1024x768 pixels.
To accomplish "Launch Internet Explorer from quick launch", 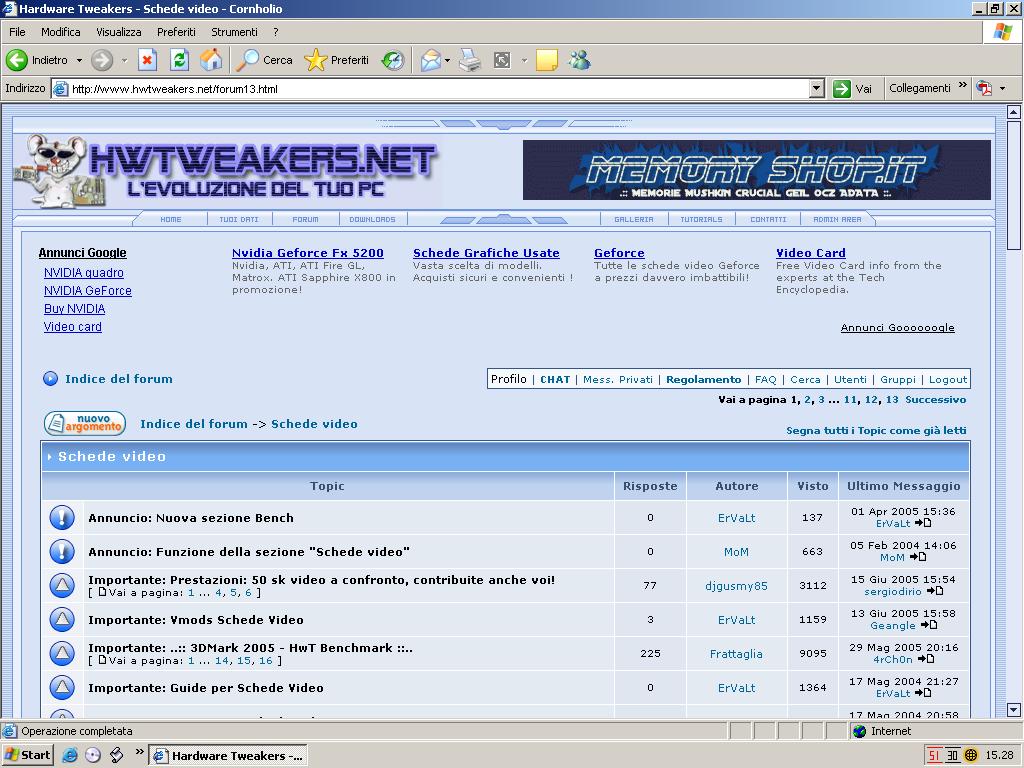I will (x=69, y=756).
